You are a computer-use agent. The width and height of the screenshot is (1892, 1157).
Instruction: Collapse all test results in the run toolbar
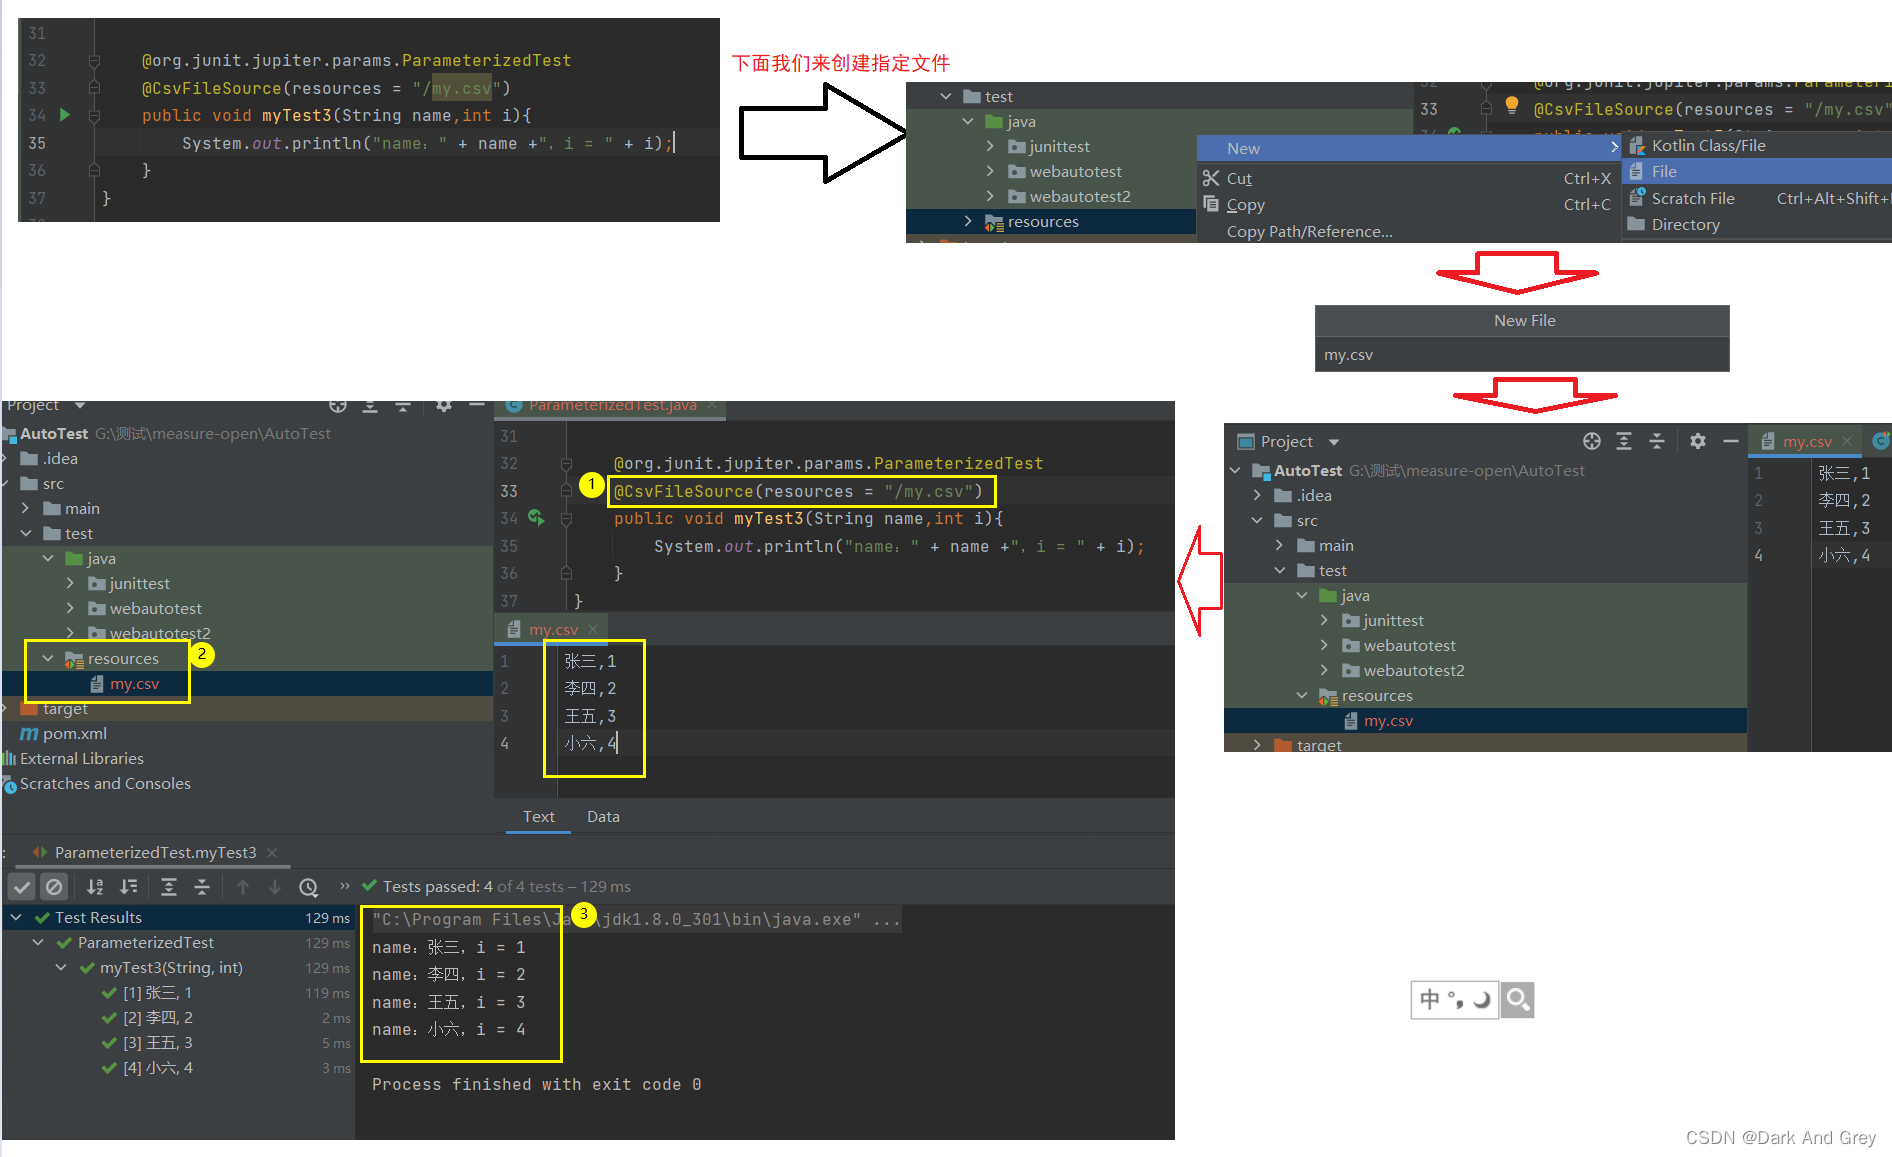pyautogui.click(x=202, y=887)
